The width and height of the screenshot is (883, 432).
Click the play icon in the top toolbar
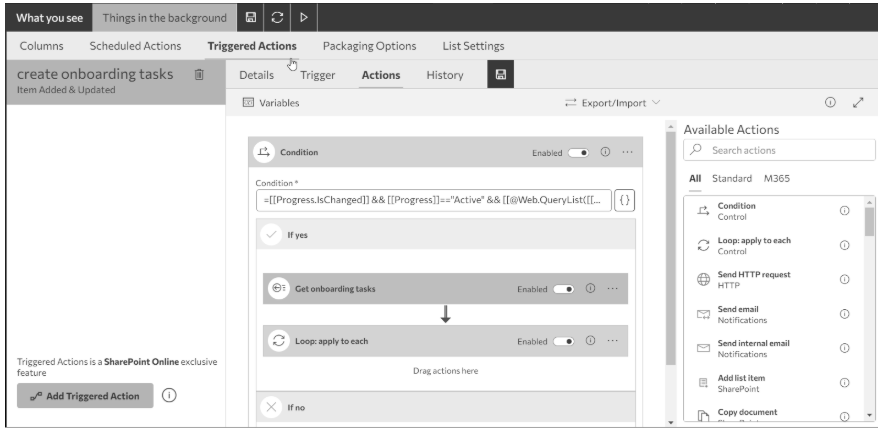pos(303,16)
